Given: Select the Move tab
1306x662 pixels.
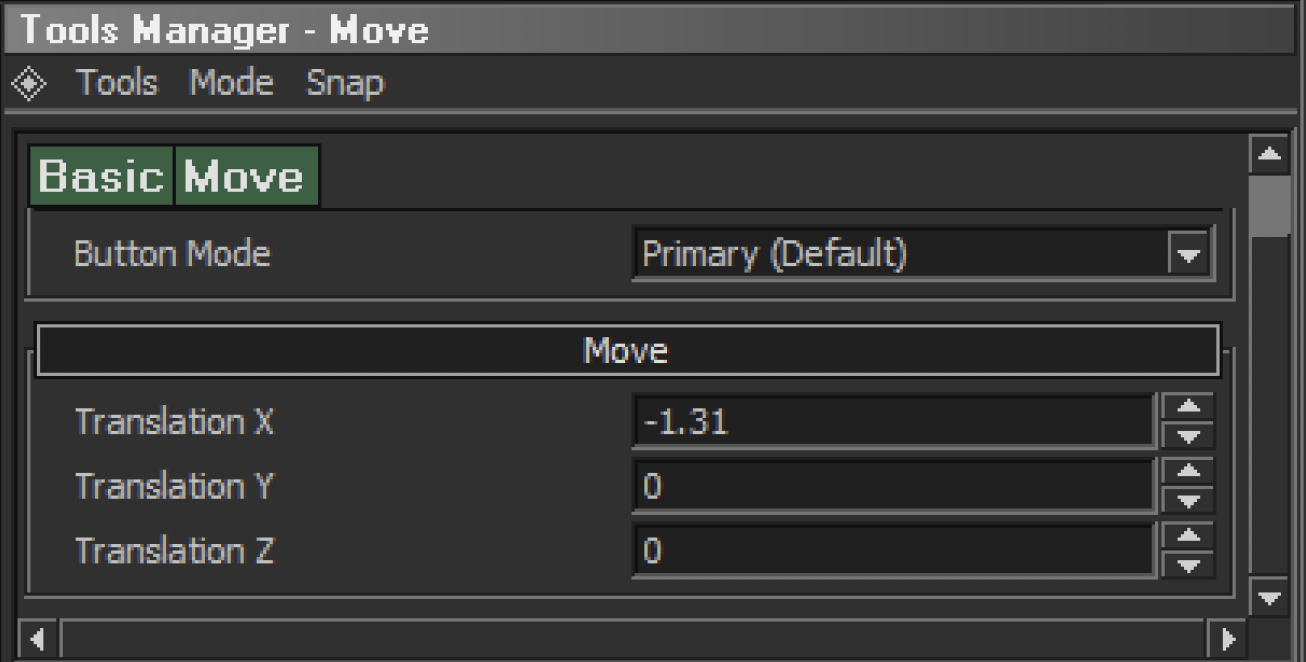Looking at the screenshot, I should (246, 176).
